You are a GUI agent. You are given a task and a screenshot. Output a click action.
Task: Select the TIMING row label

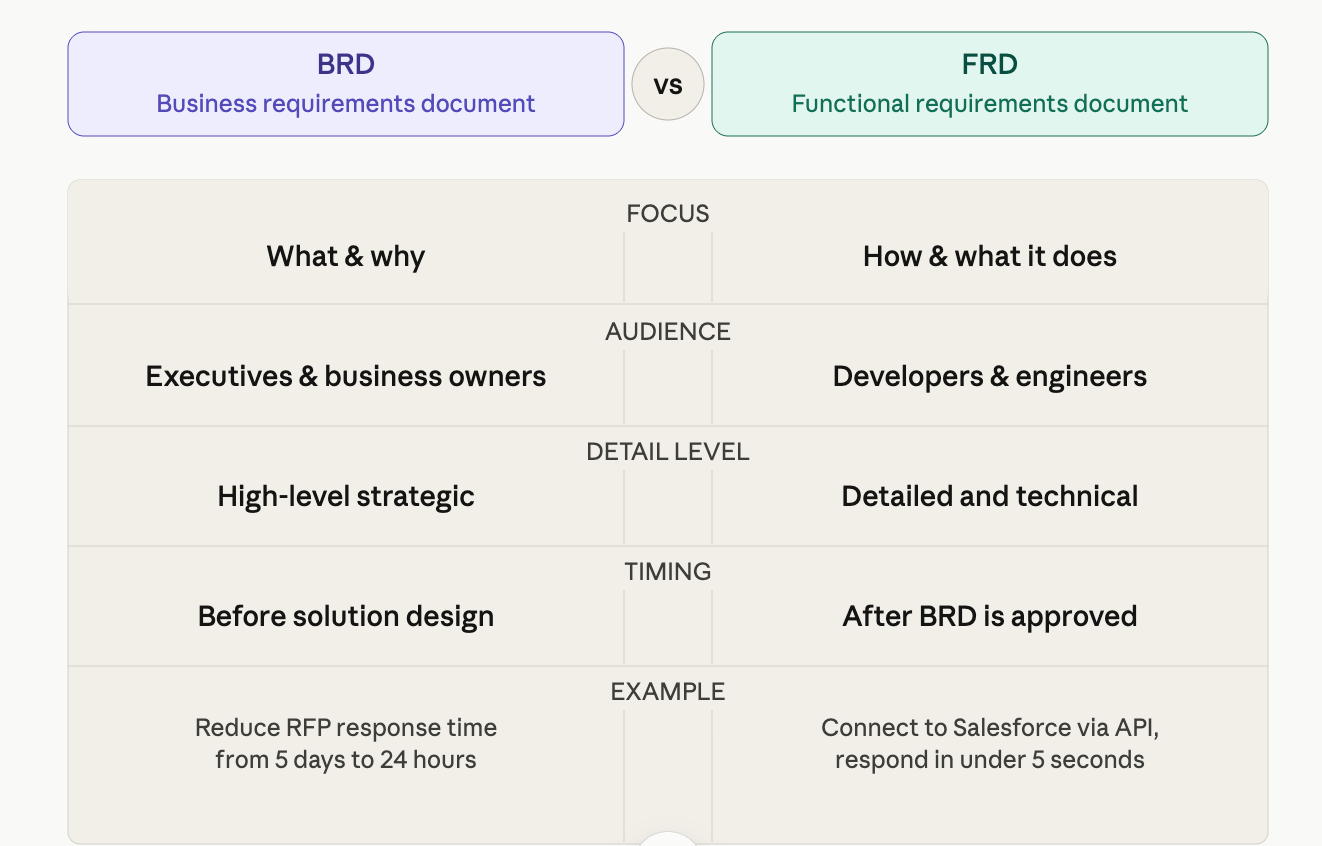[x=668, y=572]
